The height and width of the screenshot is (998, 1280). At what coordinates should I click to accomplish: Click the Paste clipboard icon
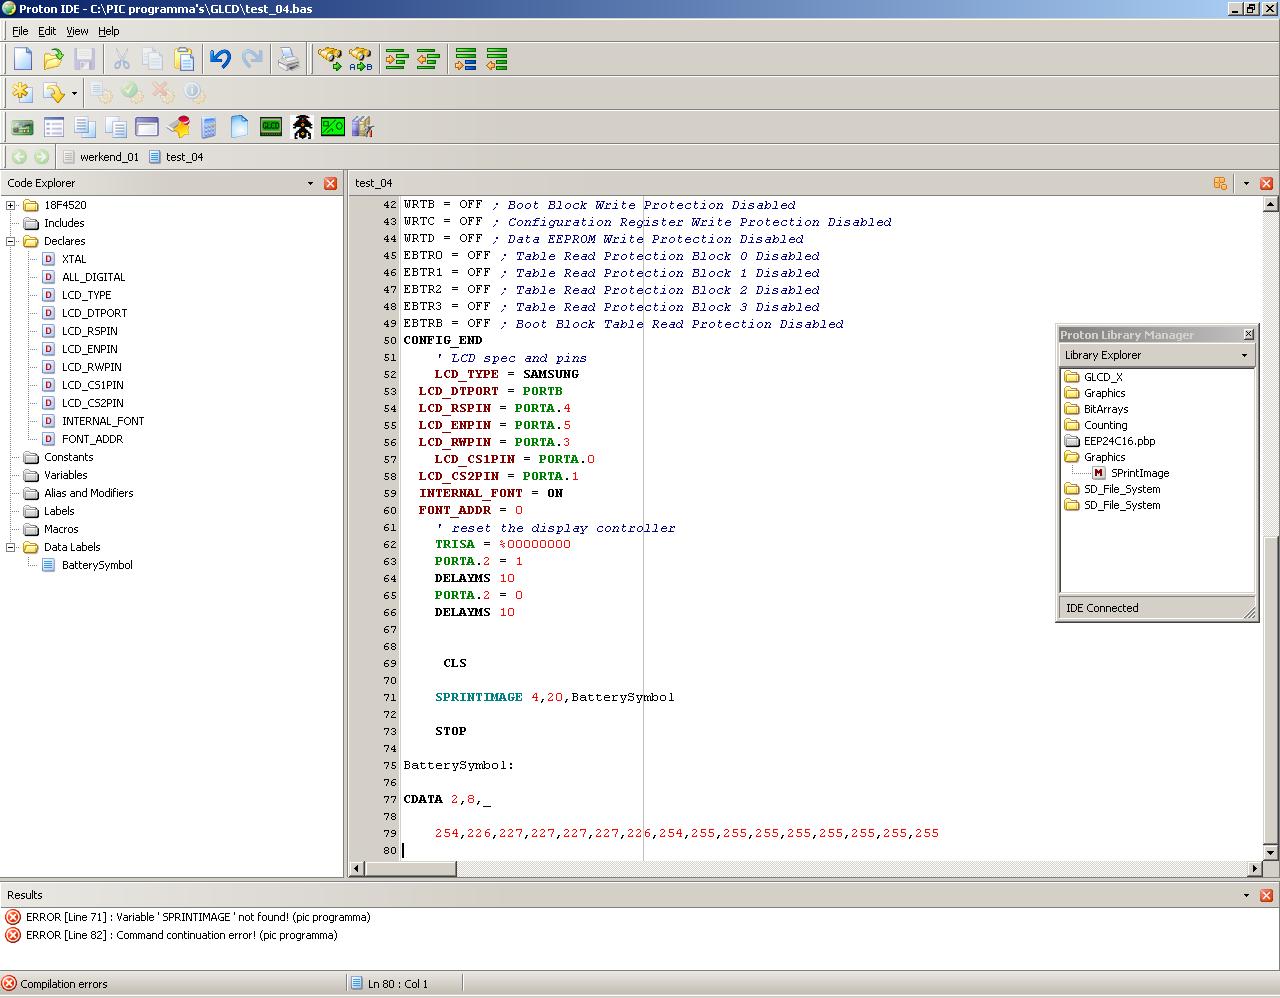pyautogui.click(x=184, y=60)
